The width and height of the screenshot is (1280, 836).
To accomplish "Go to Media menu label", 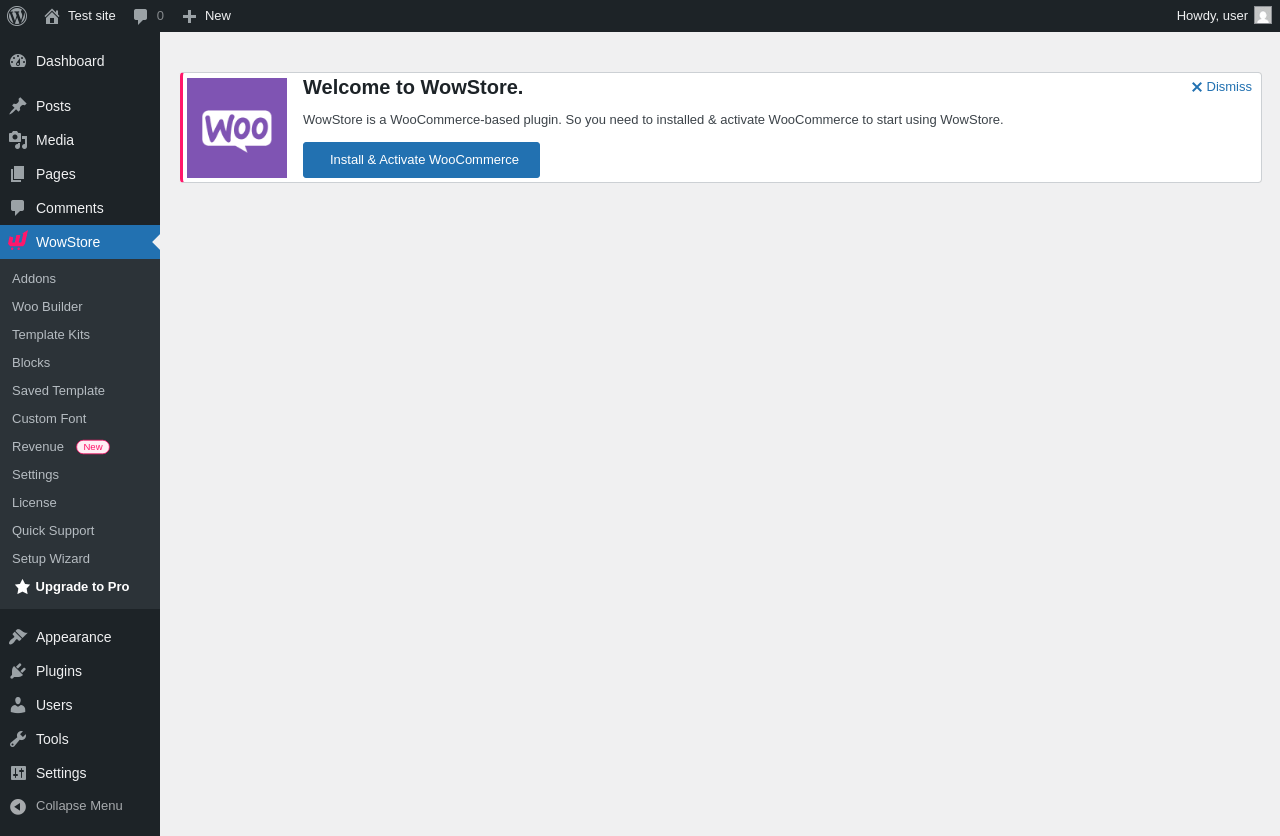I will [x=55, y=140].
